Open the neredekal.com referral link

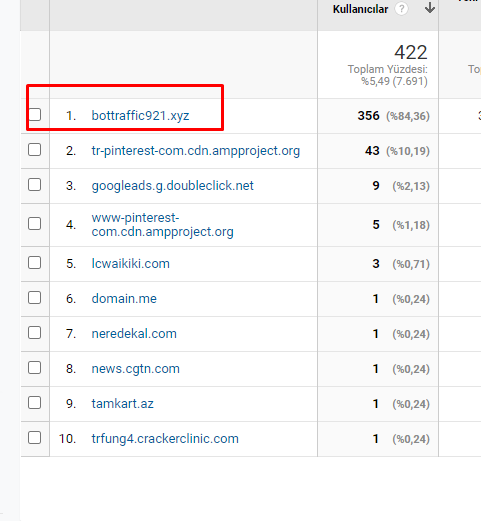click(x=134, y=334)
